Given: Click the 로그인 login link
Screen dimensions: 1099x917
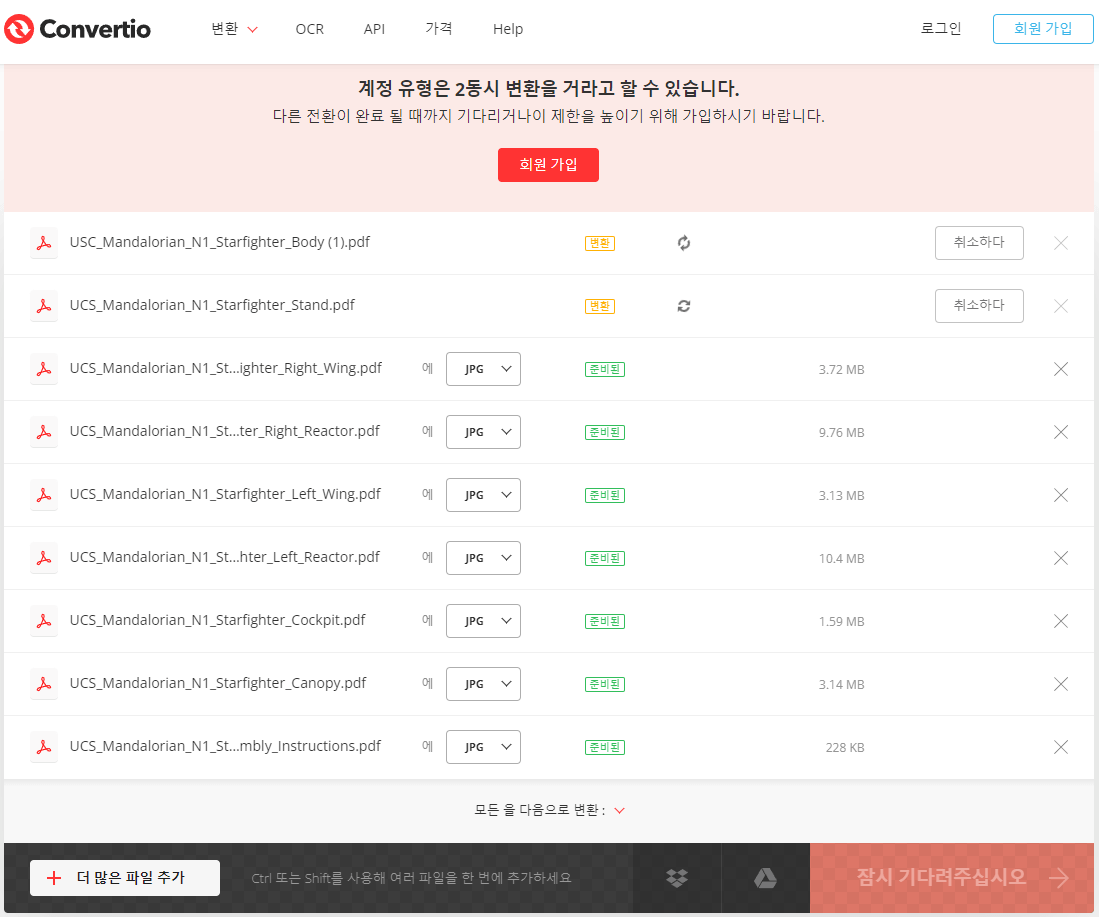Looking at the screenshot, I should pyautogui.click(x=940, y=29).
